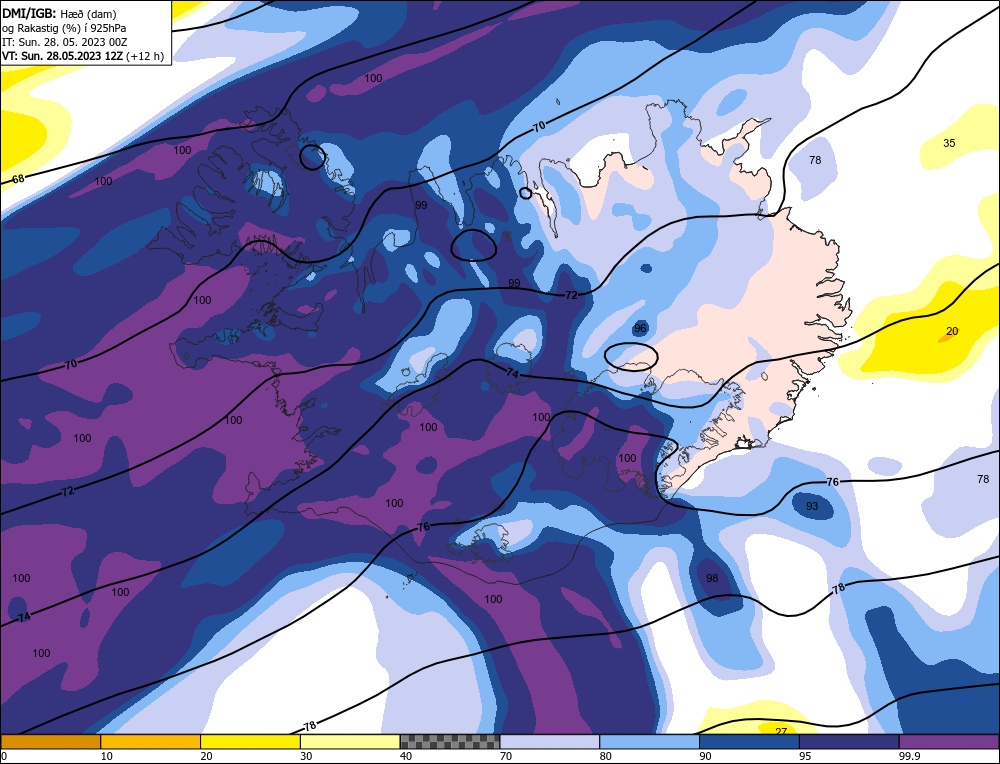
Task: Click the checkered 40–70 legend swatch
Action: (x=450, y=742)
